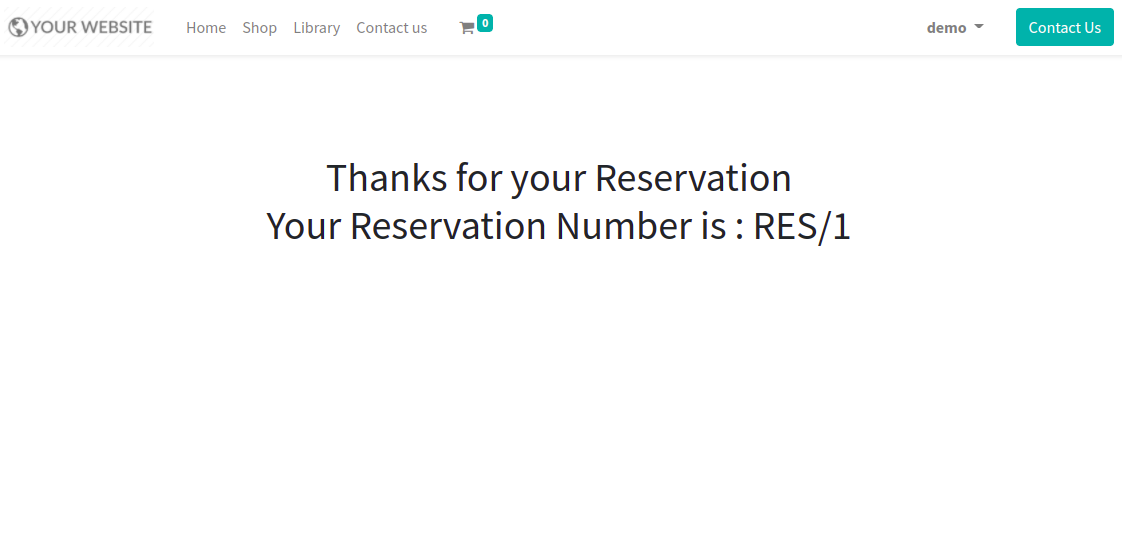Screen dimensions: 1122x559
Task: Click the globe icon in the website logo
Action: tap(18, 28)
